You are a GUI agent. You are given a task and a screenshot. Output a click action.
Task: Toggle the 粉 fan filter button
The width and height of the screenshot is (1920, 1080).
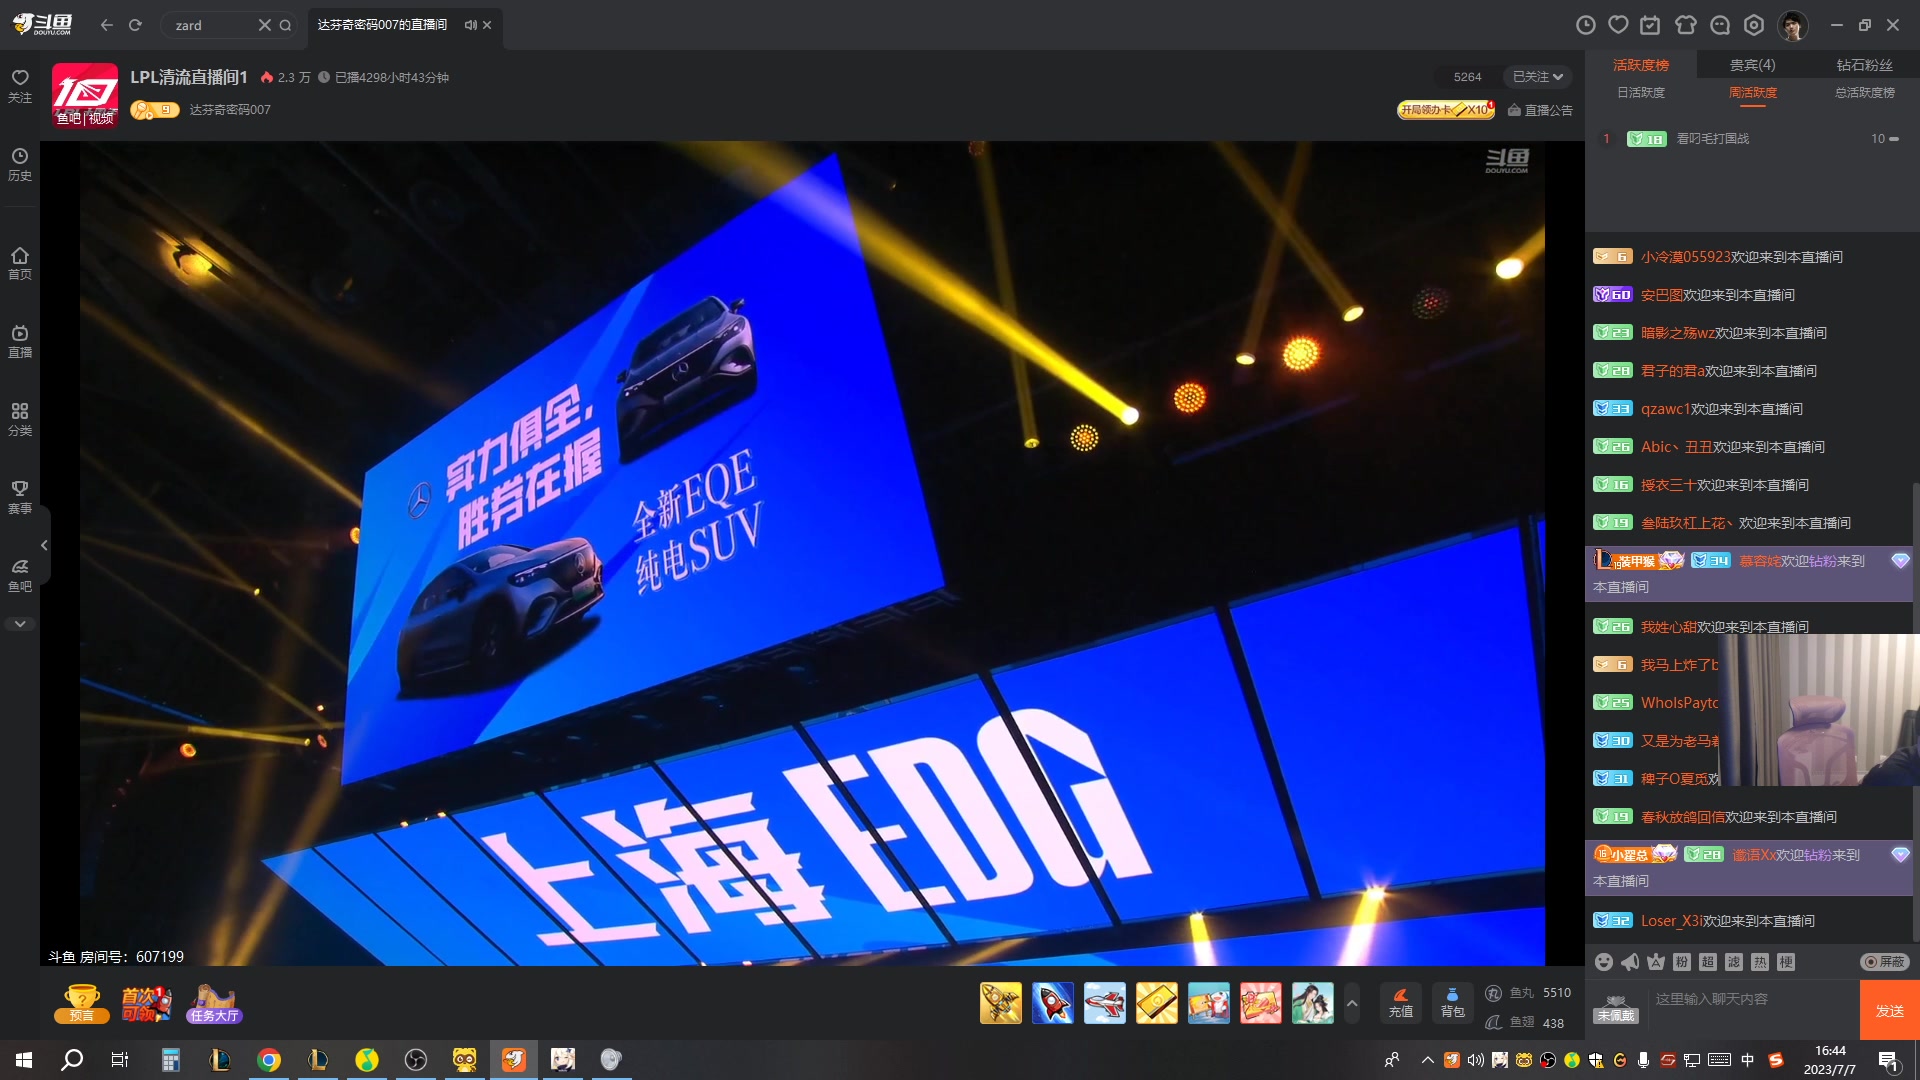coord(1682,962)
